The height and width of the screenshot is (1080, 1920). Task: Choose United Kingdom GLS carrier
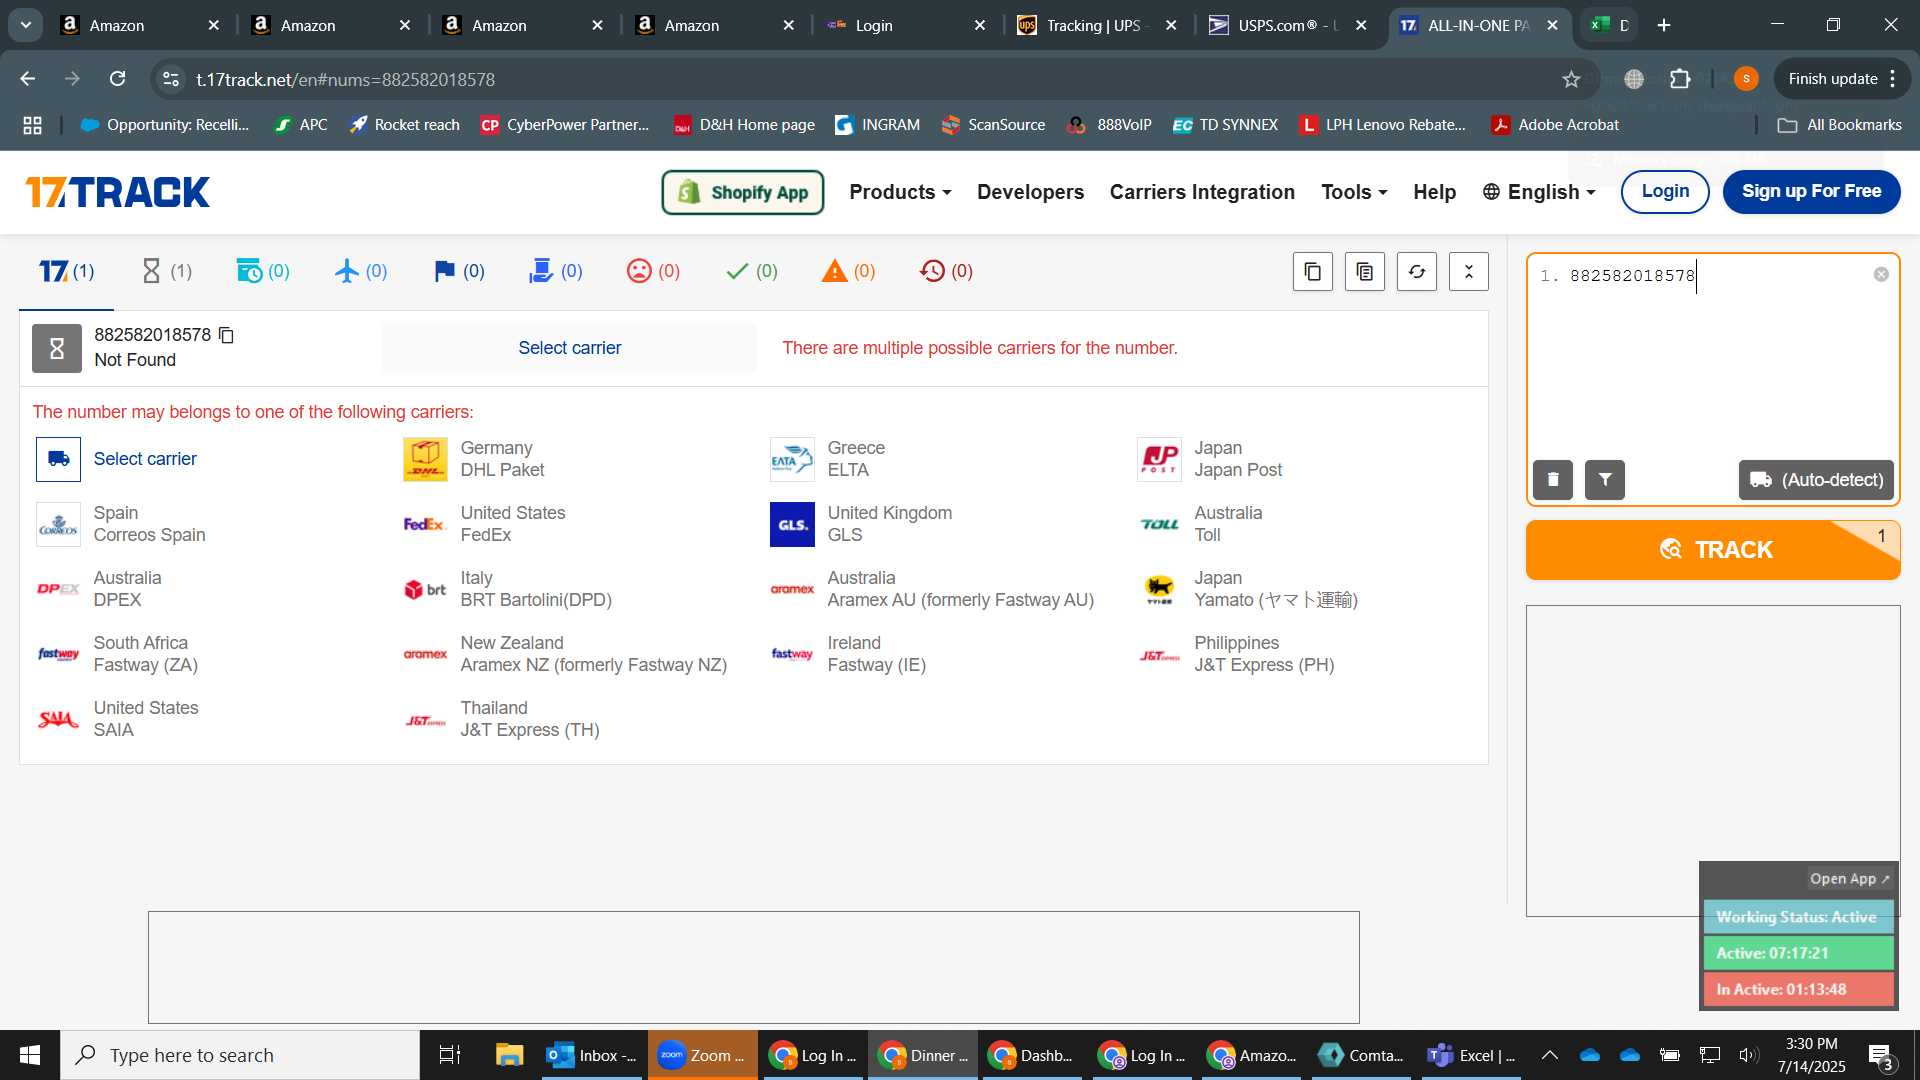pos(861,524)
